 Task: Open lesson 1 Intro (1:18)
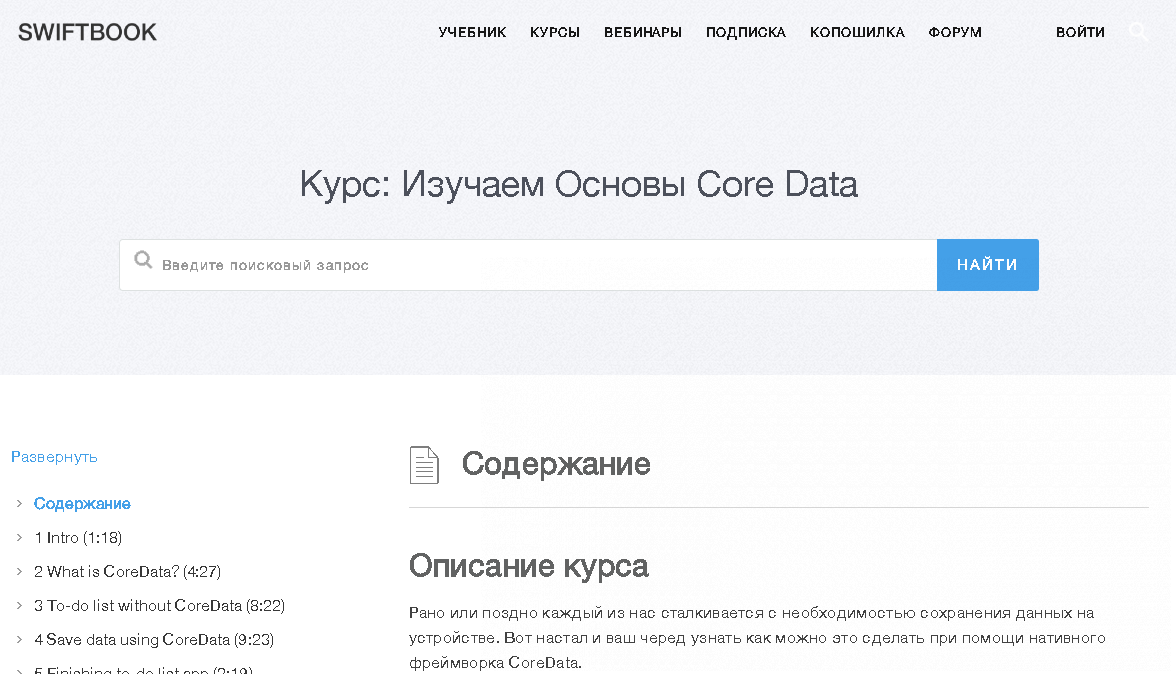78,538
